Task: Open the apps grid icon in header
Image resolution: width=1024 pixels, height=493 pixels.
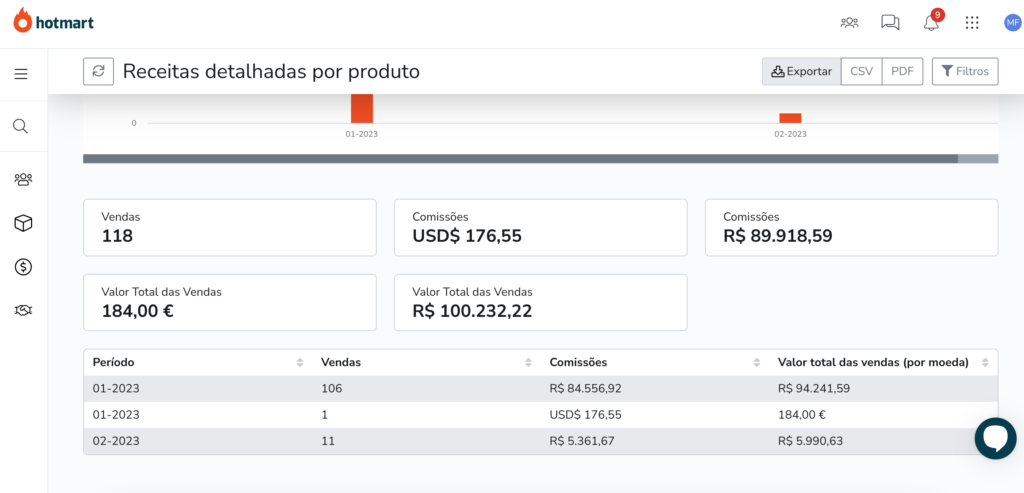Action: point(972,23)
